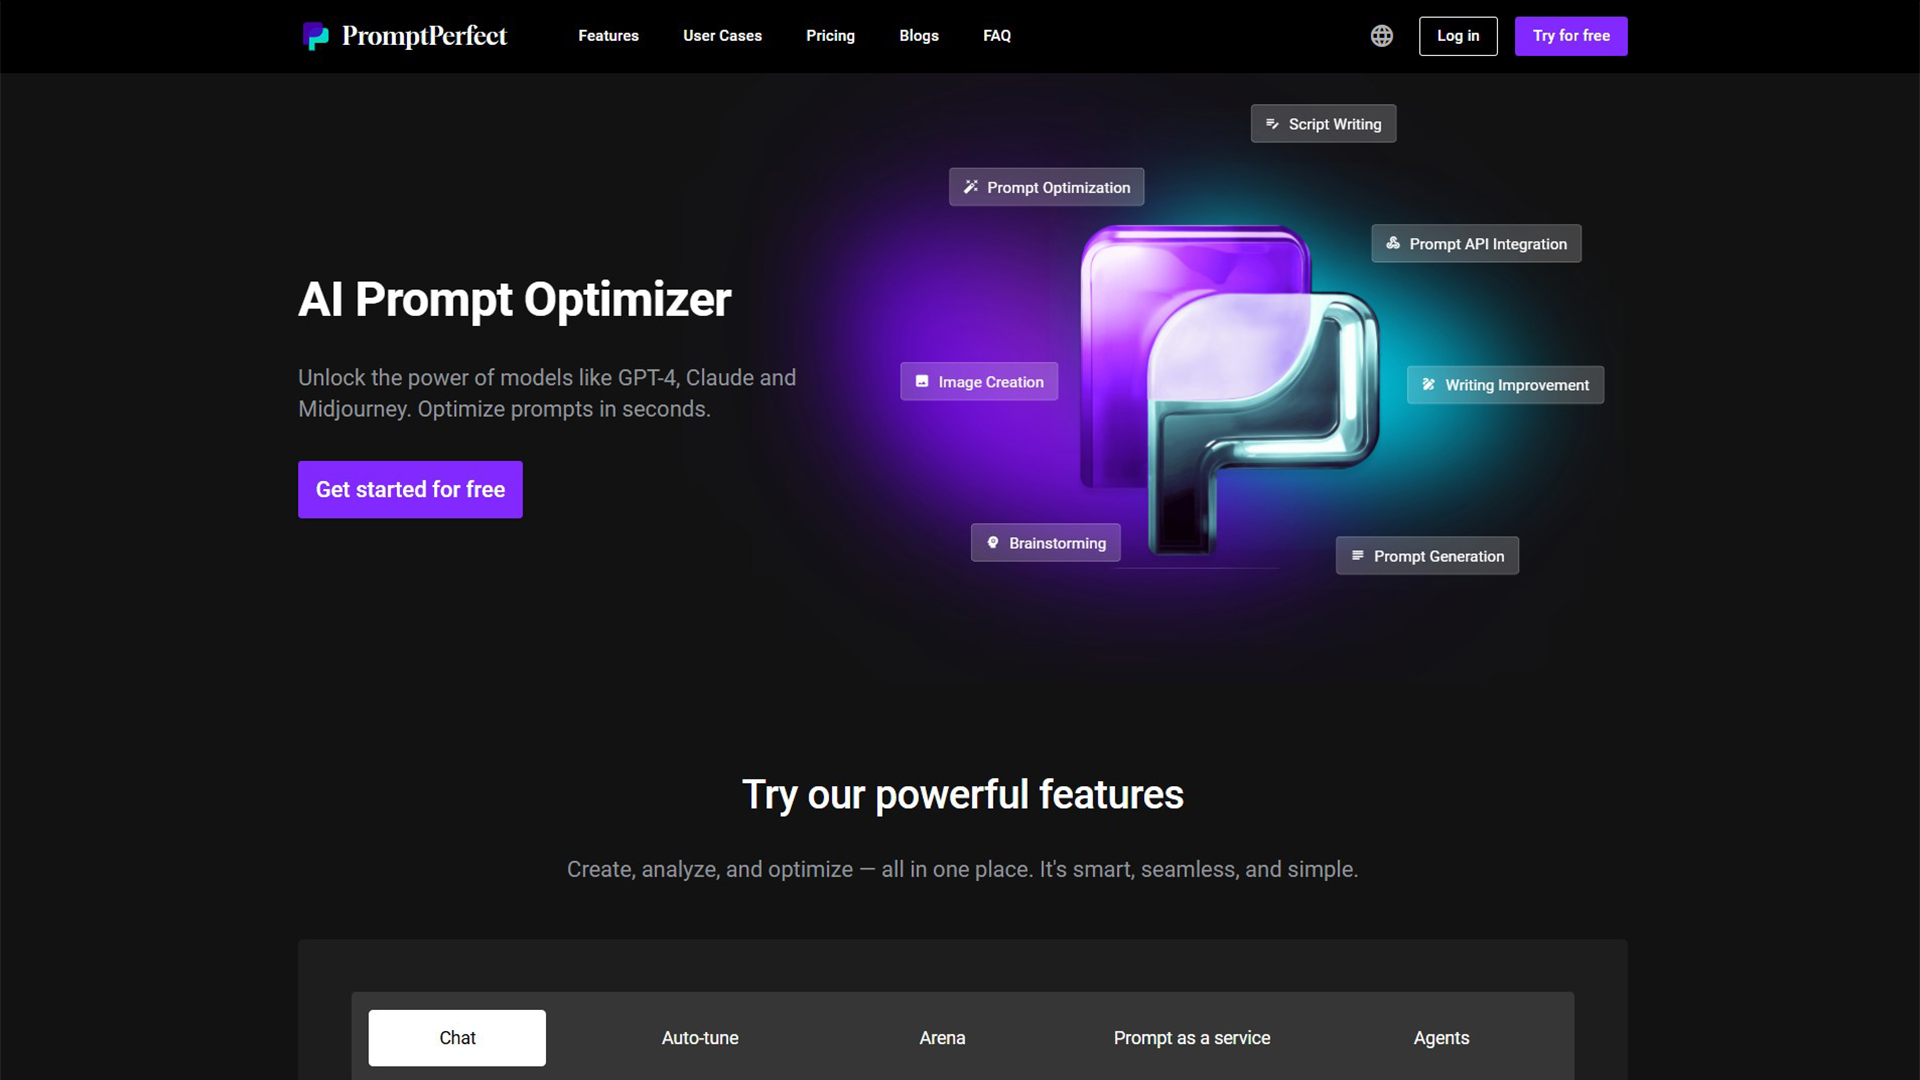Image resolution: width=1920 pixels, height=1080 pixels.
Task: Click the large 3D P logo graphic
Action: (x=1229, y=390)
